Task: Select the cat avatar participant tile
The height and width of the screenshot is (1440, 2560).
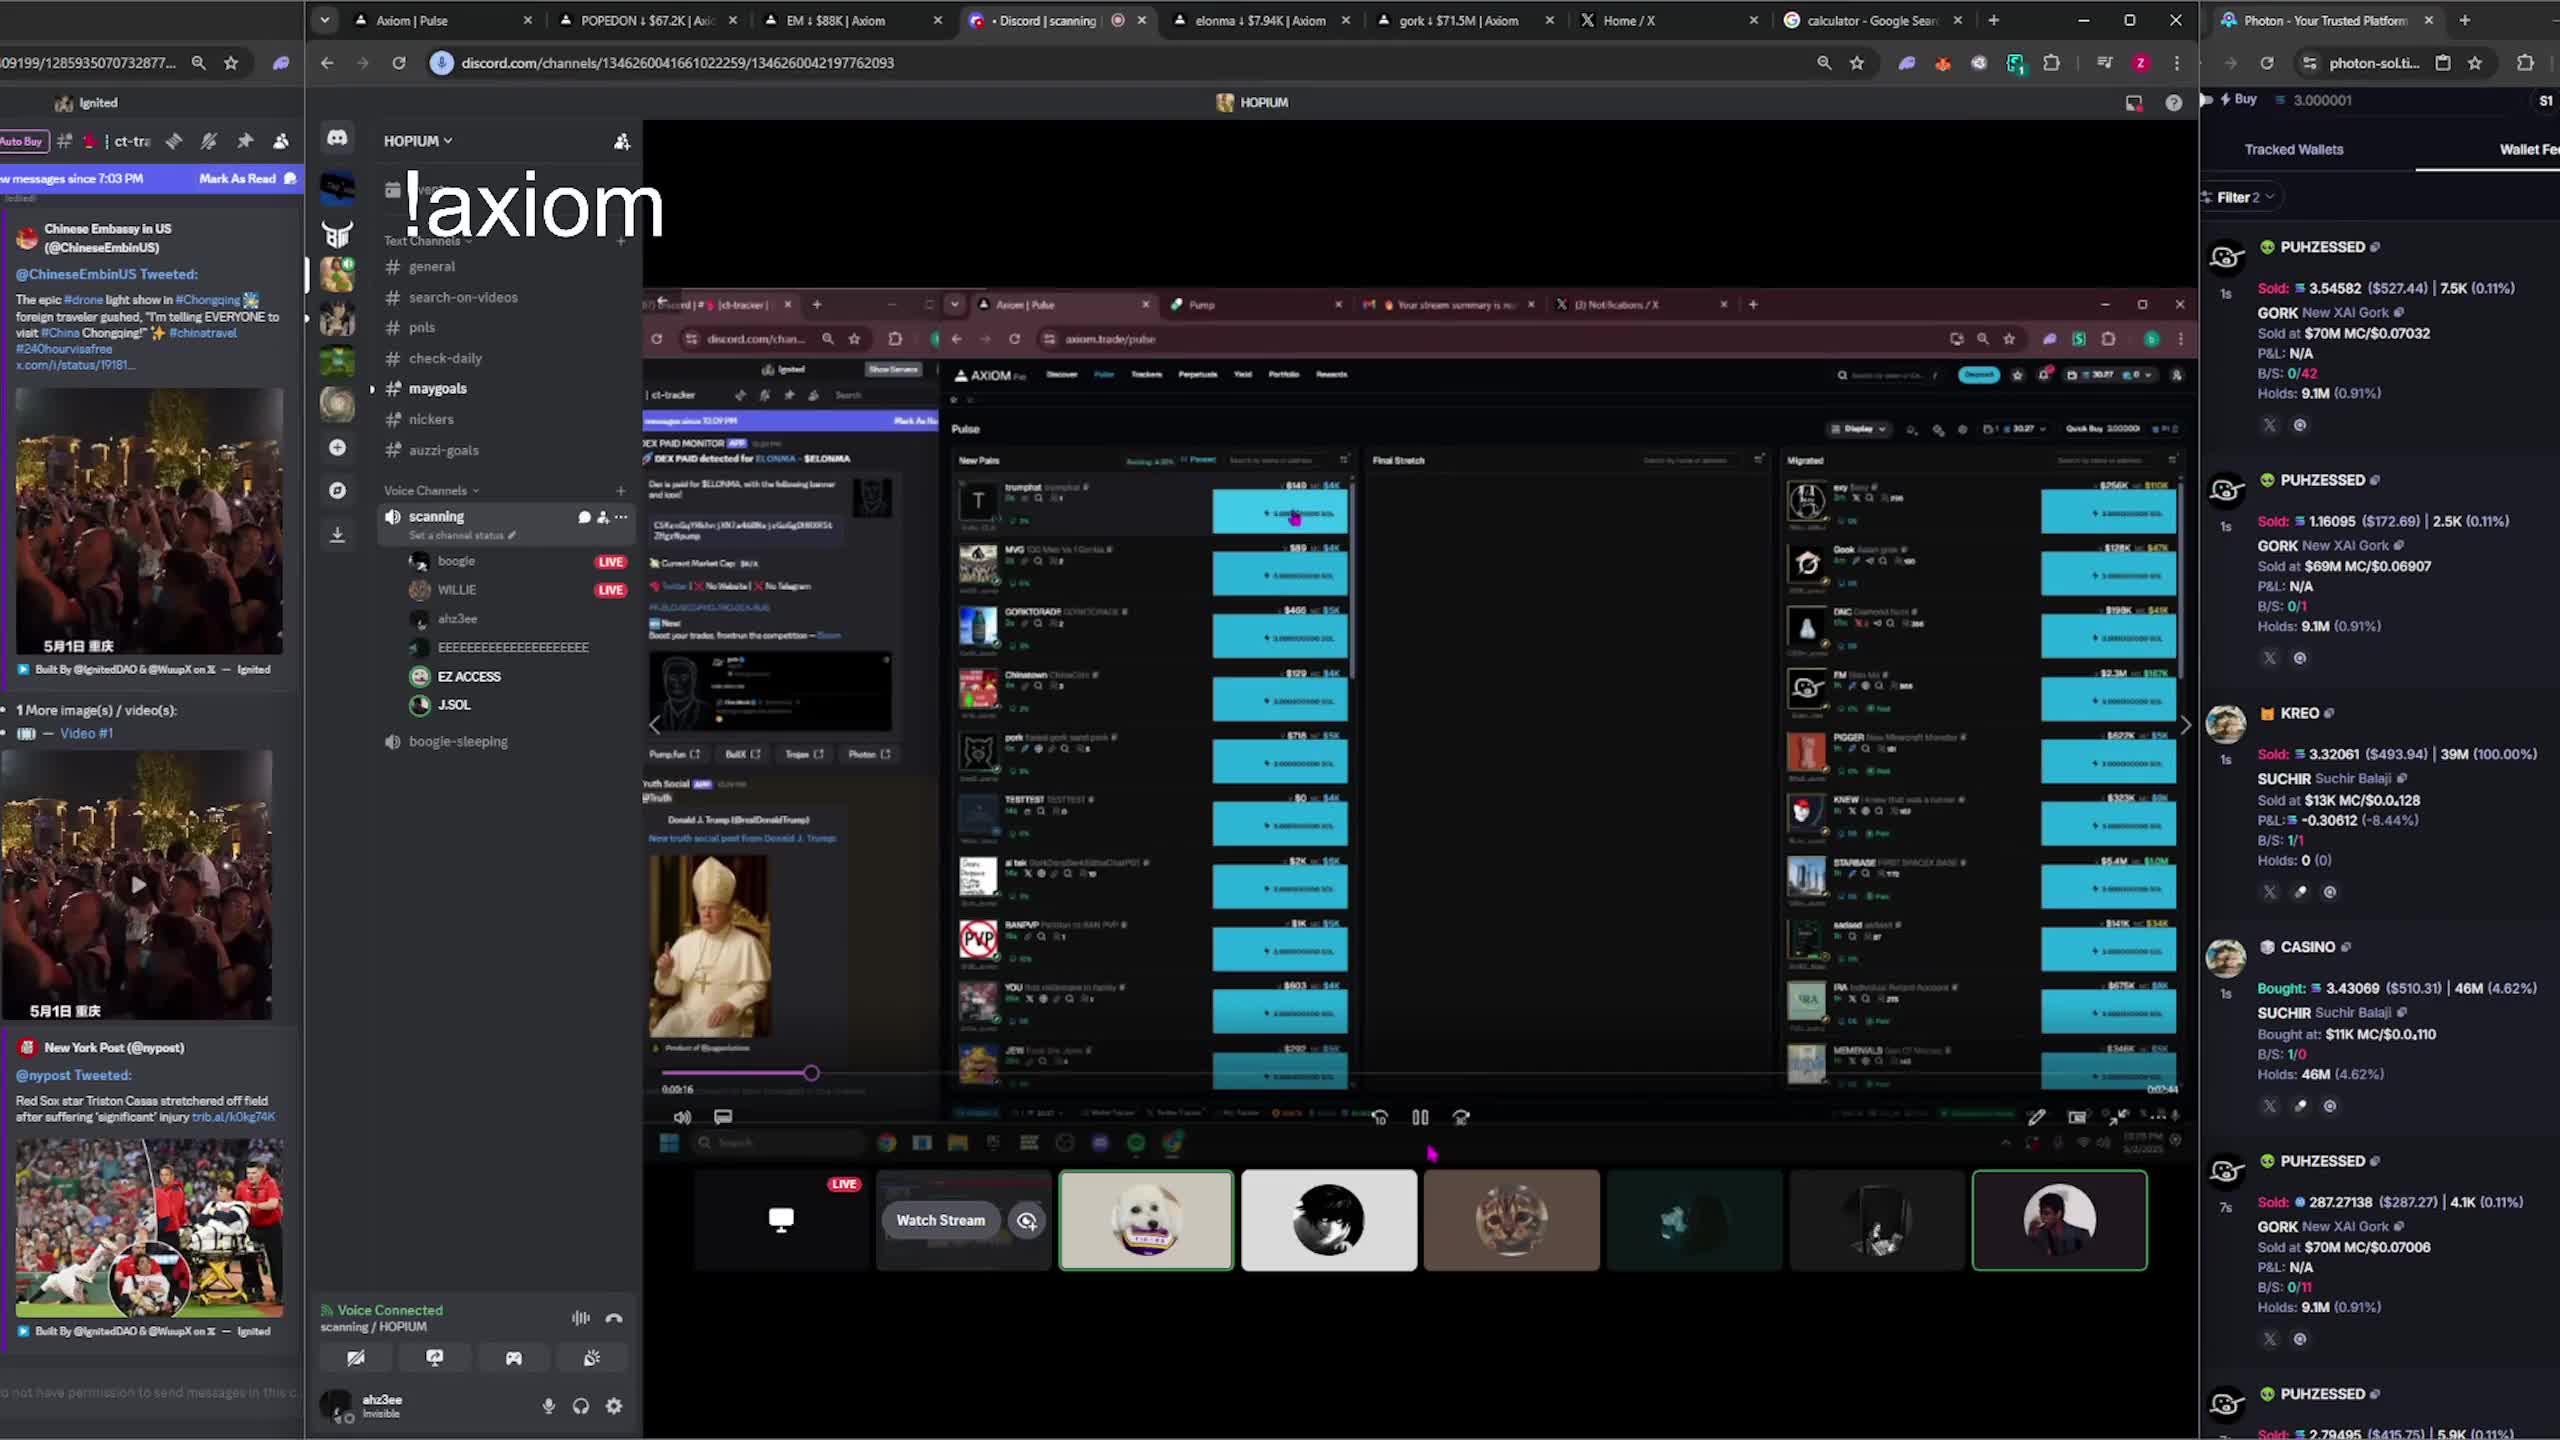Action: pos(1511,1220)
